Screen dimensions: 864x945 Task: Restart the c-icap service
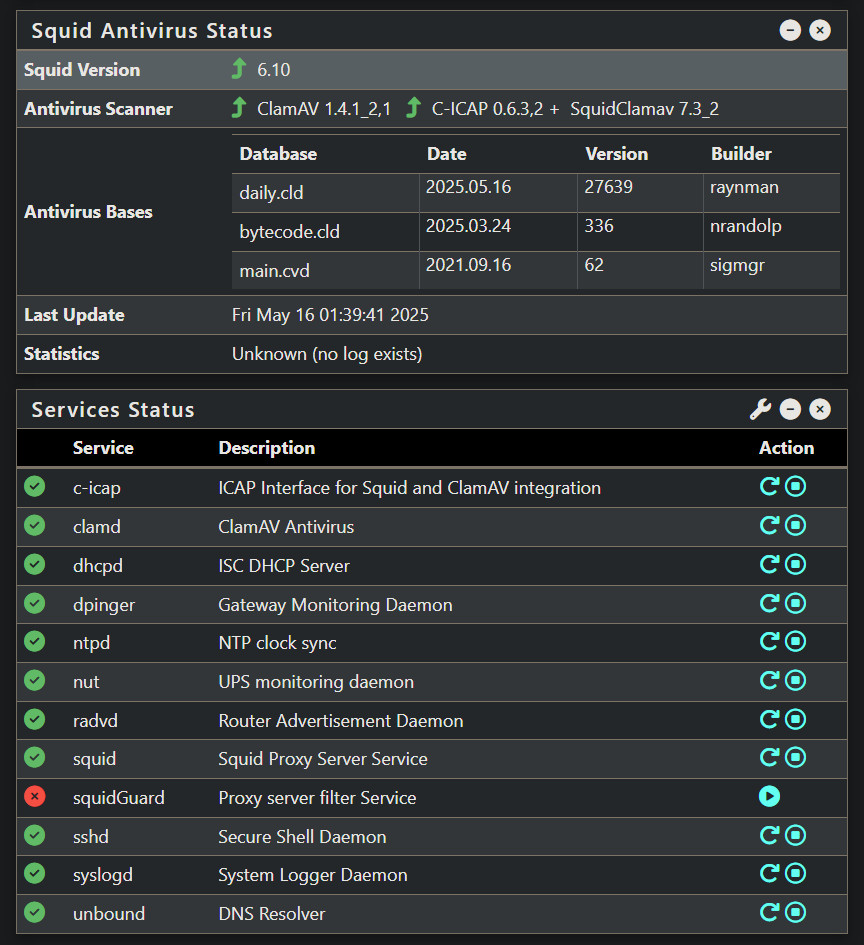769,486
